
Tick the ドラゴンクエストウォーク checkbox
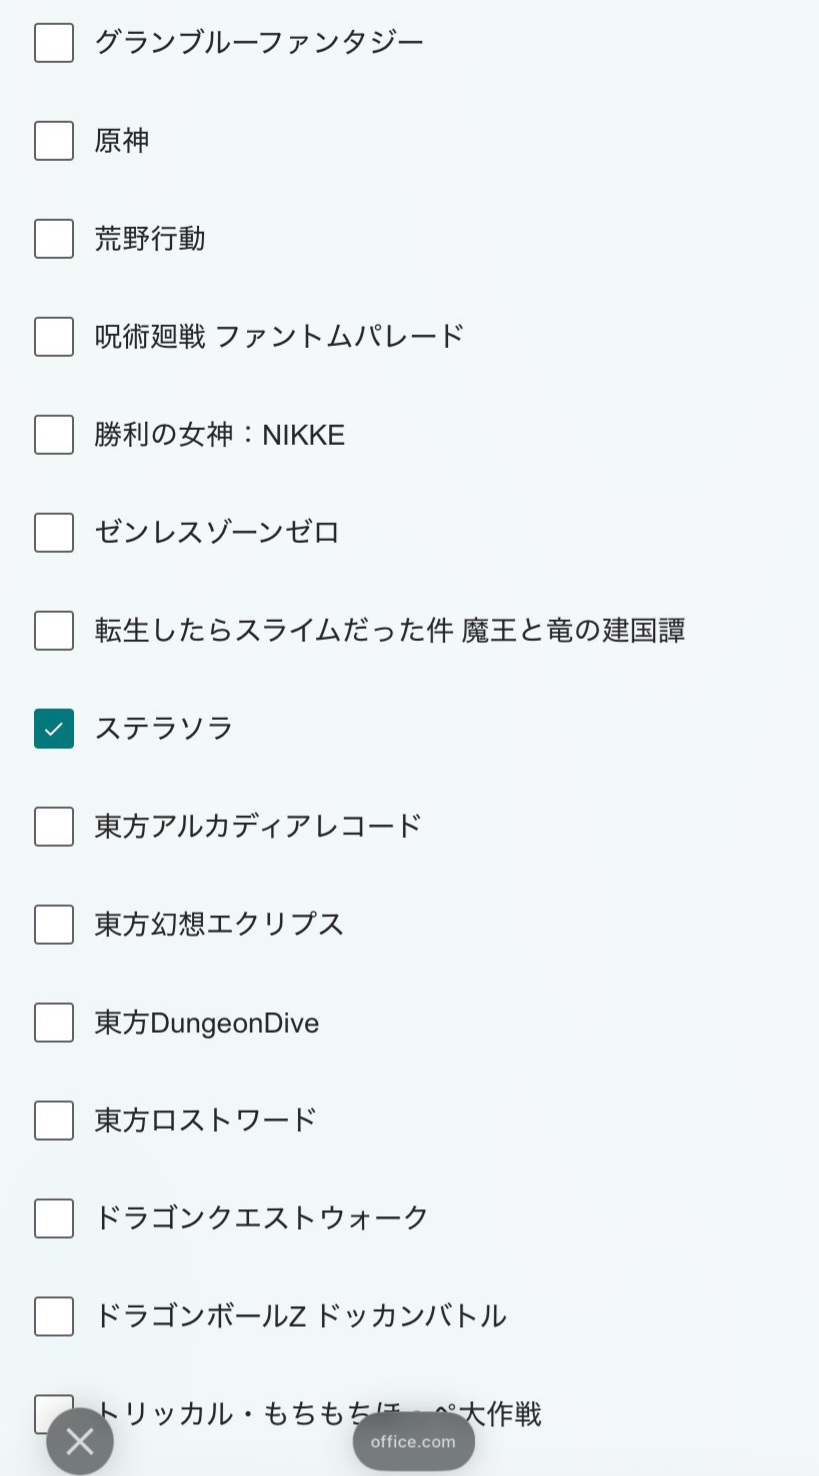coord(54,1219)
